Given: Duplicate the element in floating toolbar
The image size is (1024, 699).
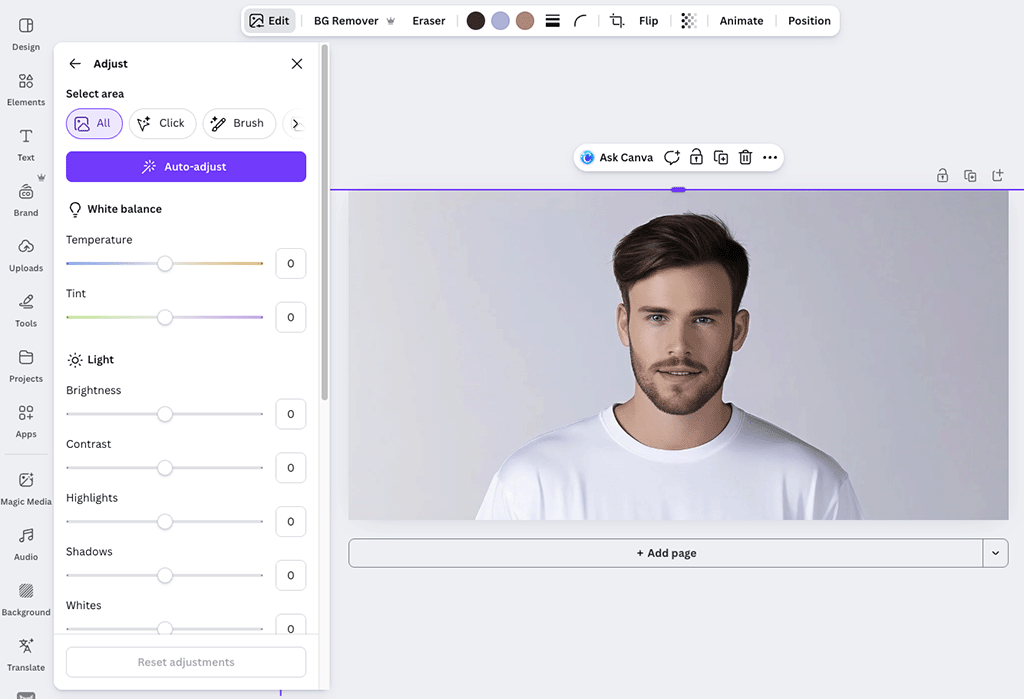Looking at the screenshot, I should [x=721, y=157].
